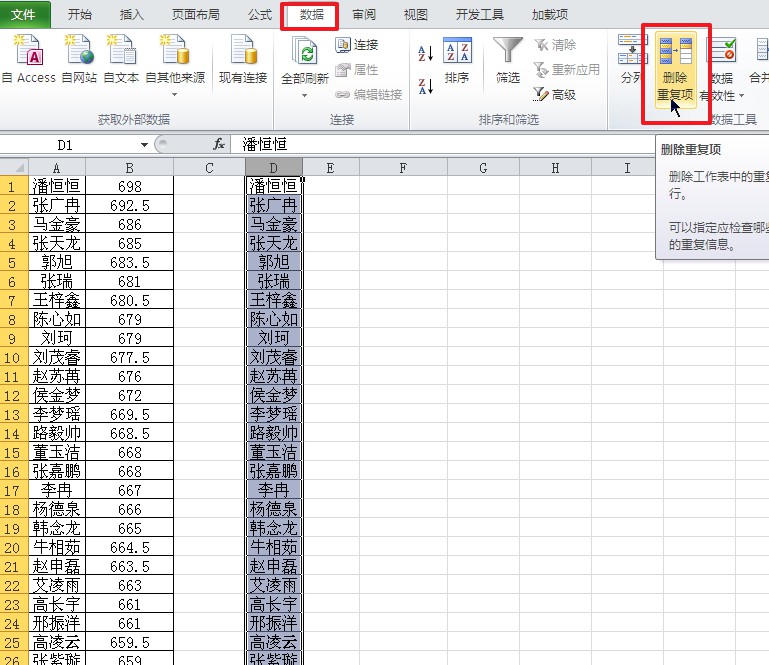Sort ascending with A-Z icon
Viewport: 769px width, 665px height.
coord(425,53)
